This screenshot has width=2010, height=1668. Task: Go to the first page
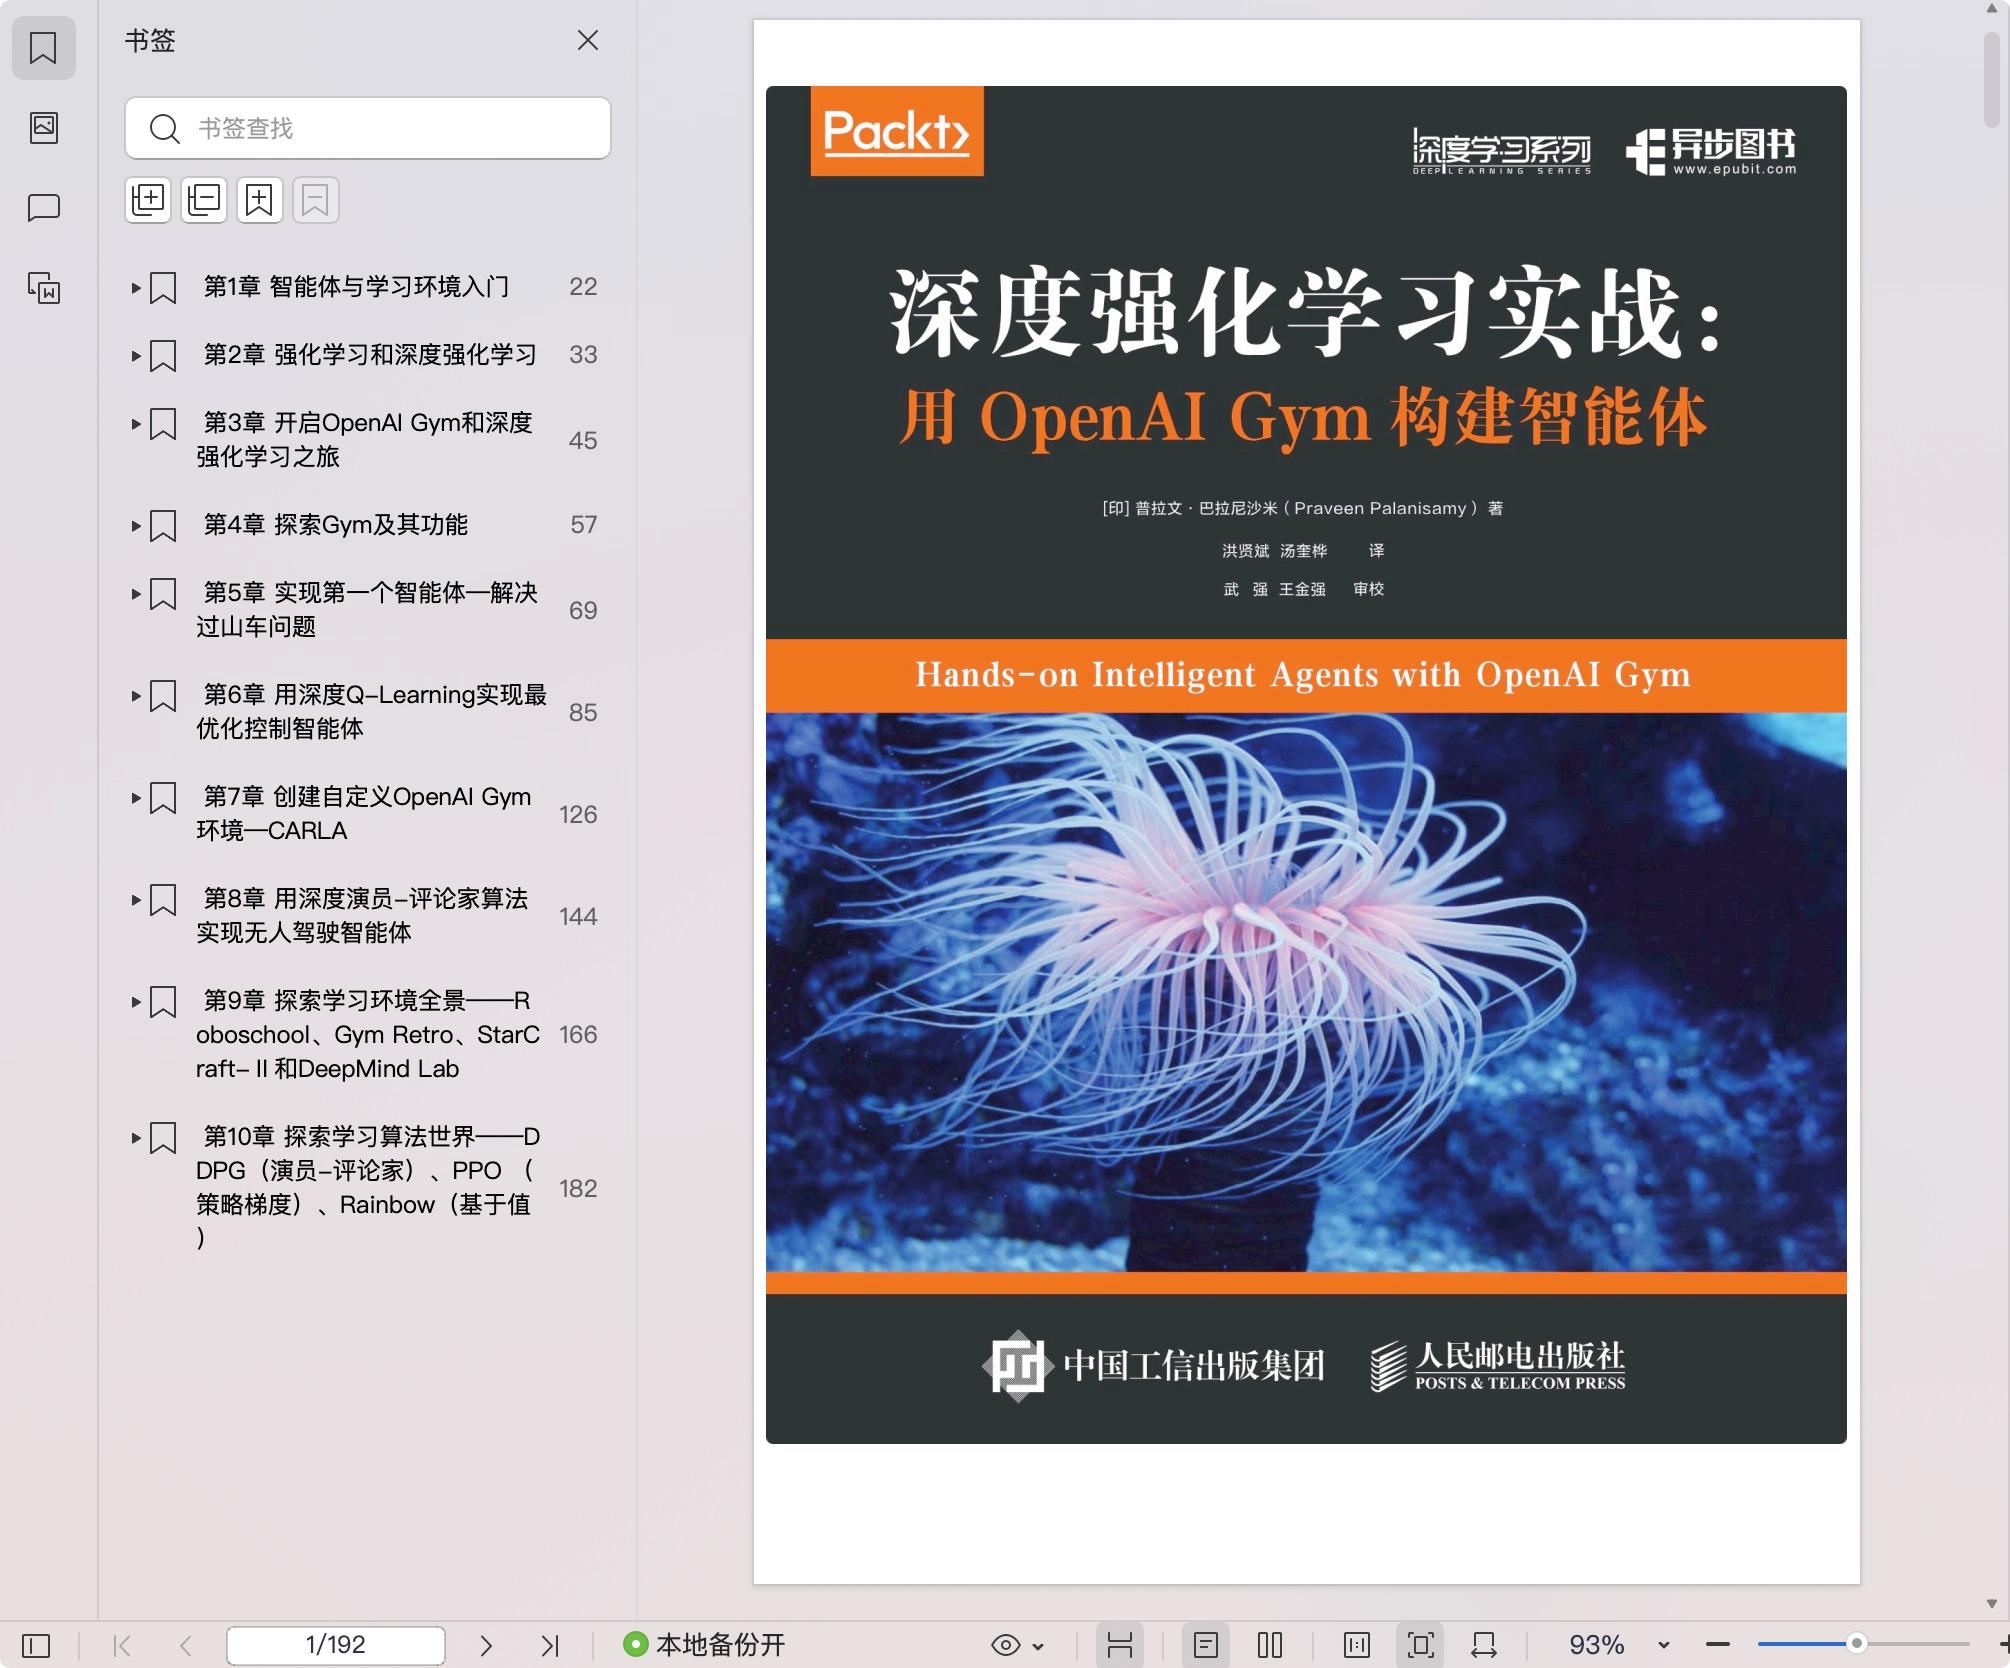pyautogui.click(x=122, y=1645)
